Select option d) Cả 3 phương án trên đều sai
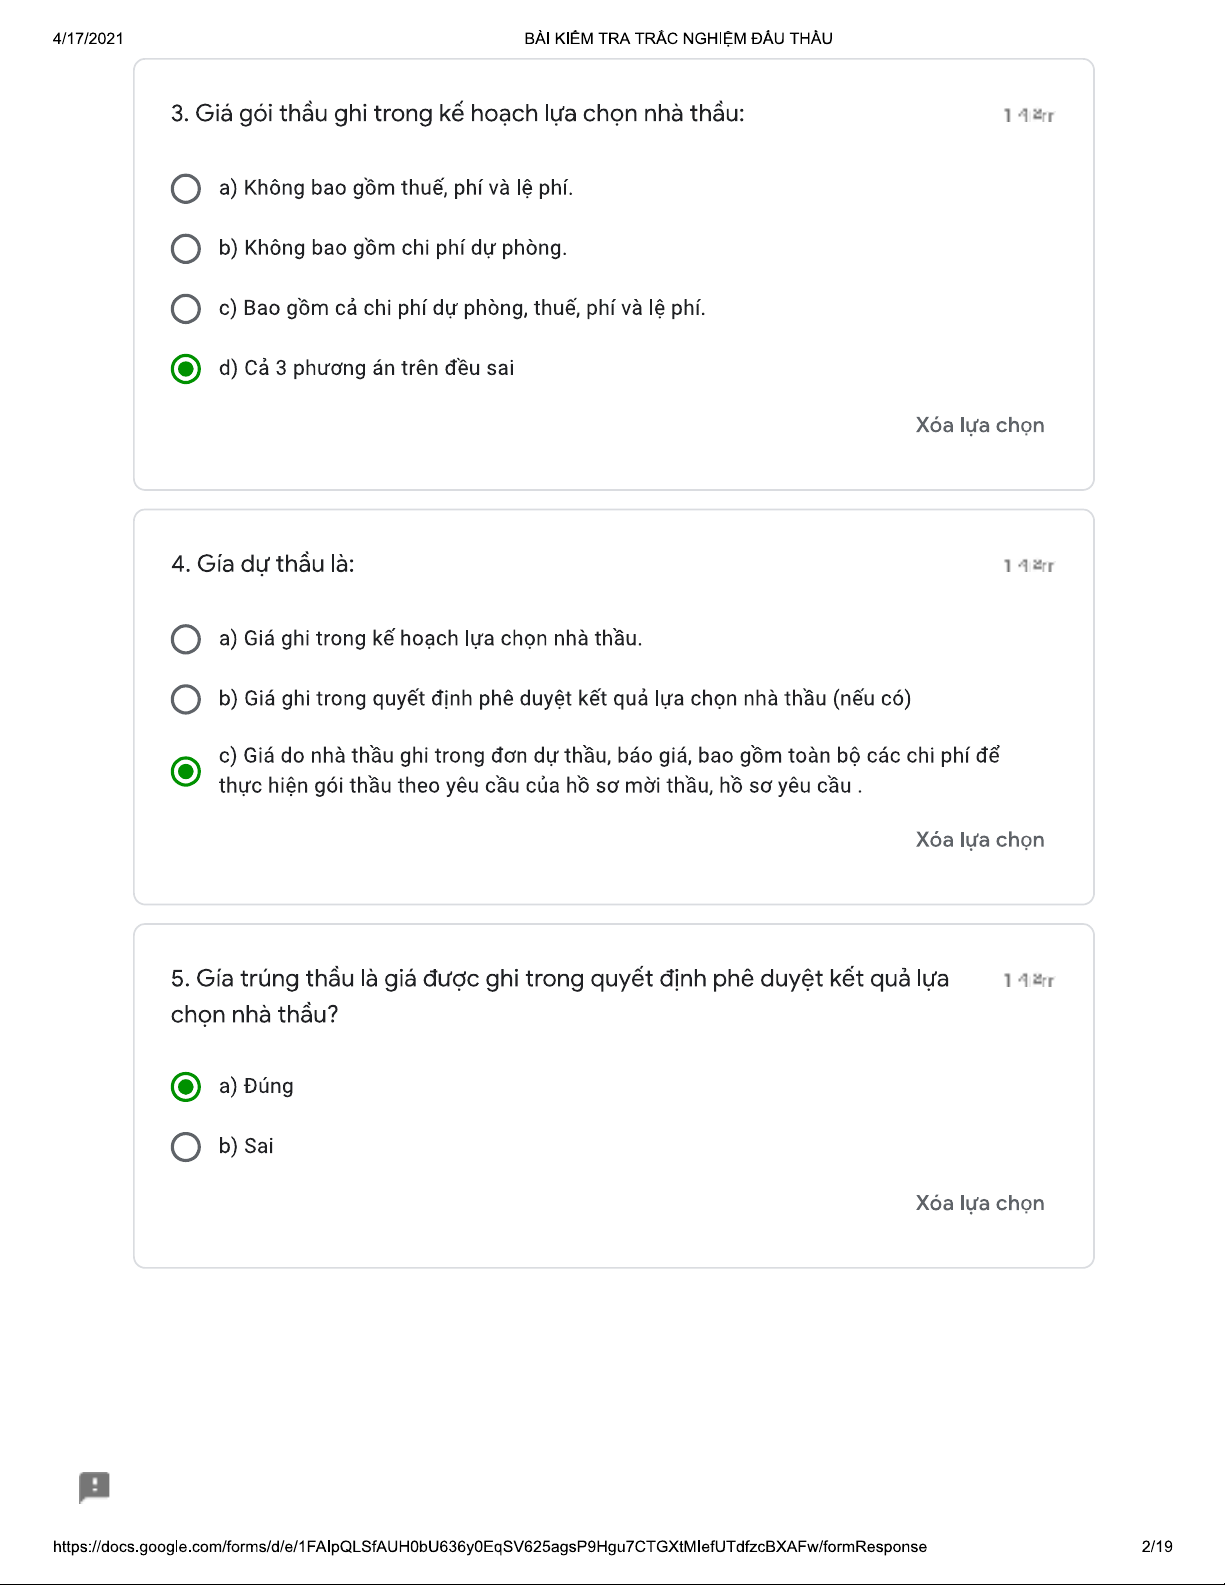This screenshot has width=1225, height=1585. (x=186, y=368)
